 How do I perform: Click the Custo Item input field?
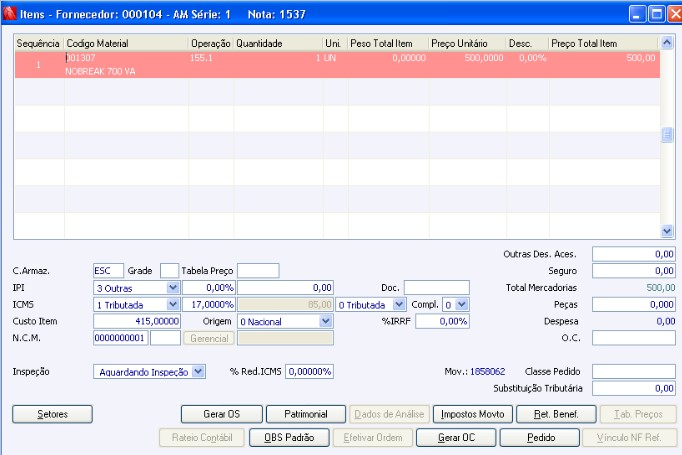[137, 321]
